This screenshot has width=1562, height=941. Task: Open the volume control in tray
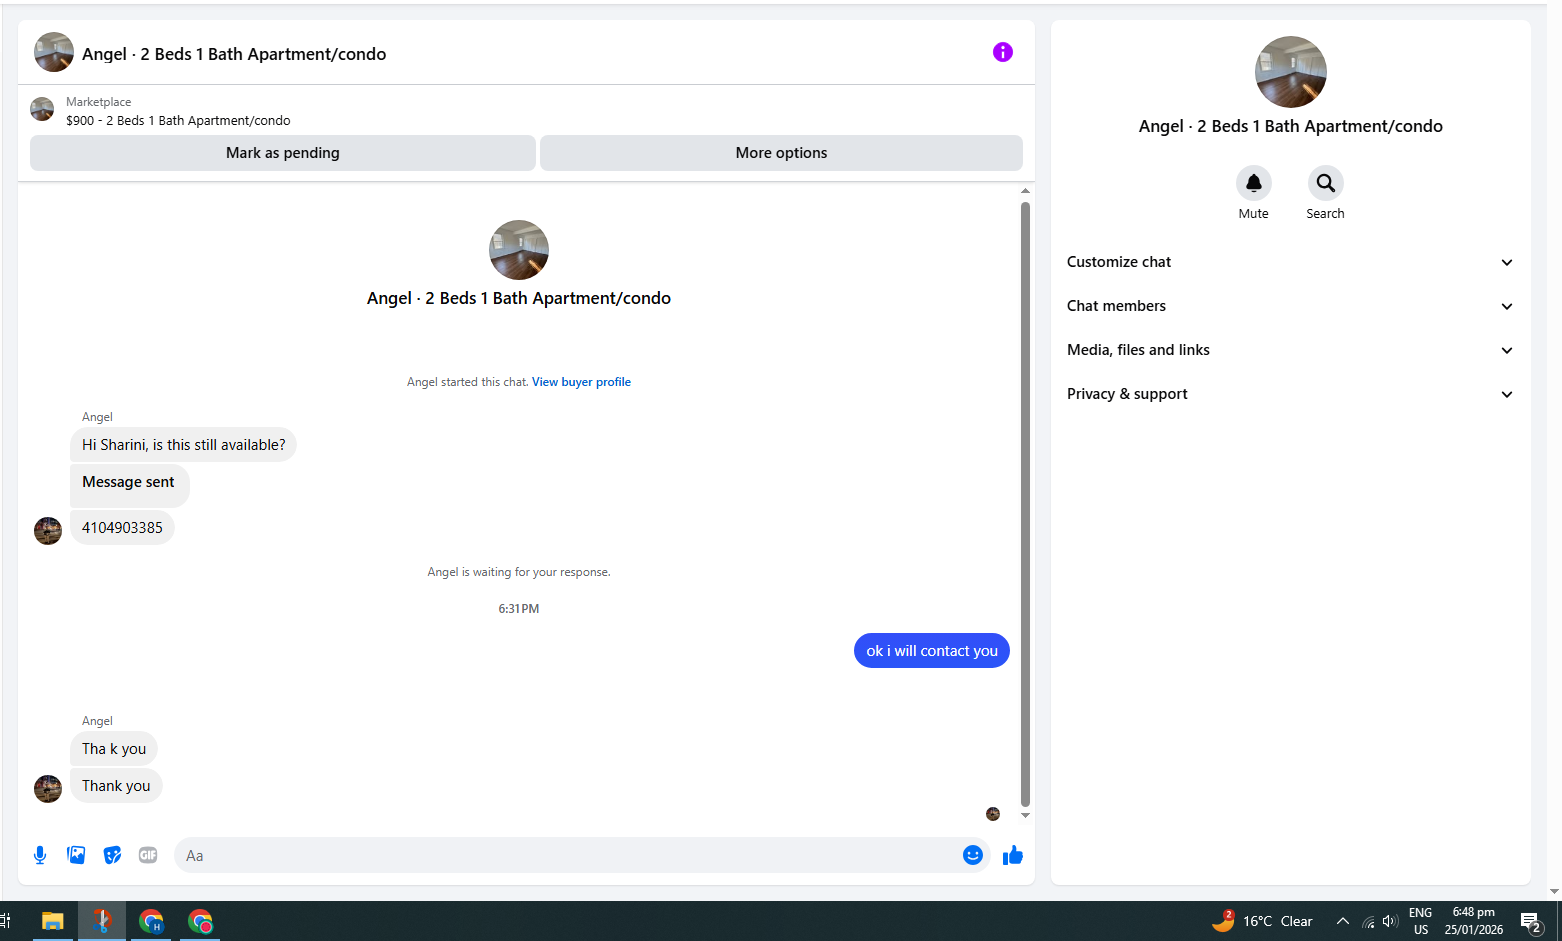pos(1390,921)
